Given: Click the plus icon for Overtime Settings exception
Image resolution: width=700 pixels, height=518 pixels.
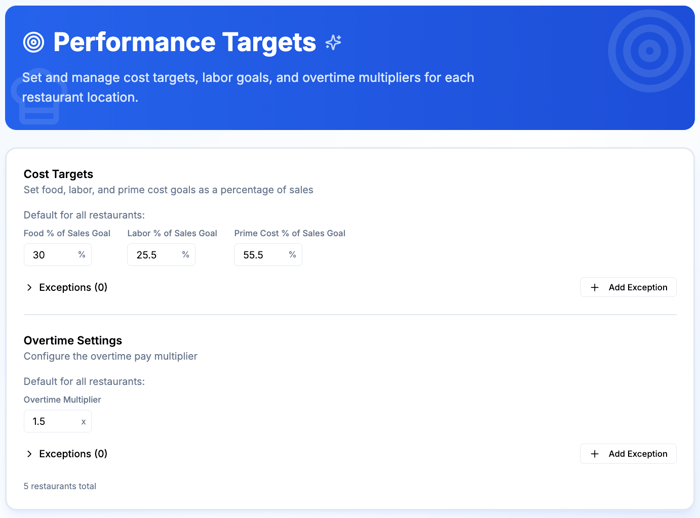Looking at the screenshot, I should tap(595, 454).
